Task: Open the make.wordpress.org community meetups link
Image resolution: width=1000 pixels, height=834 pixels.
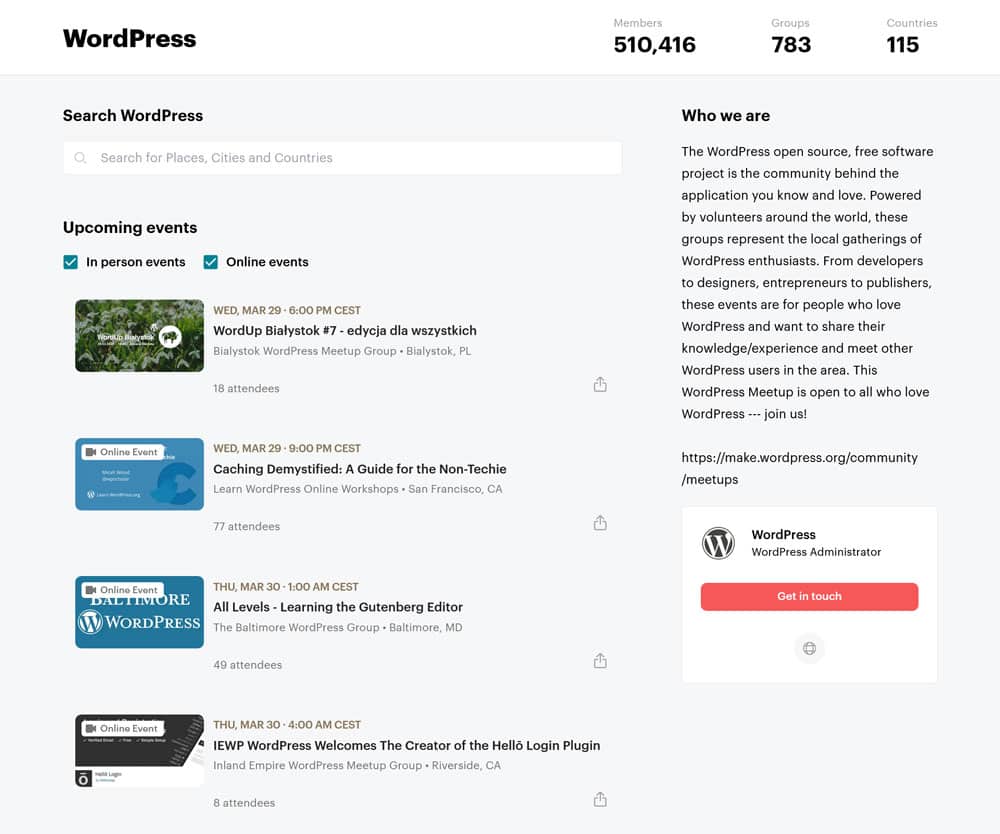Action: [x=799, y=468]
